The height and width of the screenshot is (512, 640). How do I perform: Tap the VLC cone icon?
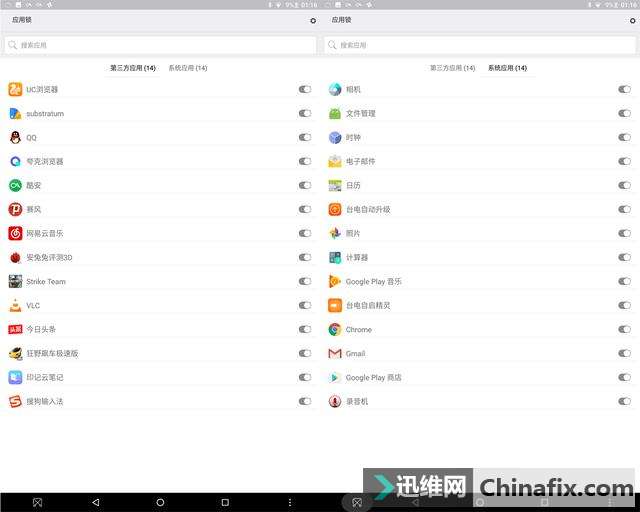click(15, 305)
